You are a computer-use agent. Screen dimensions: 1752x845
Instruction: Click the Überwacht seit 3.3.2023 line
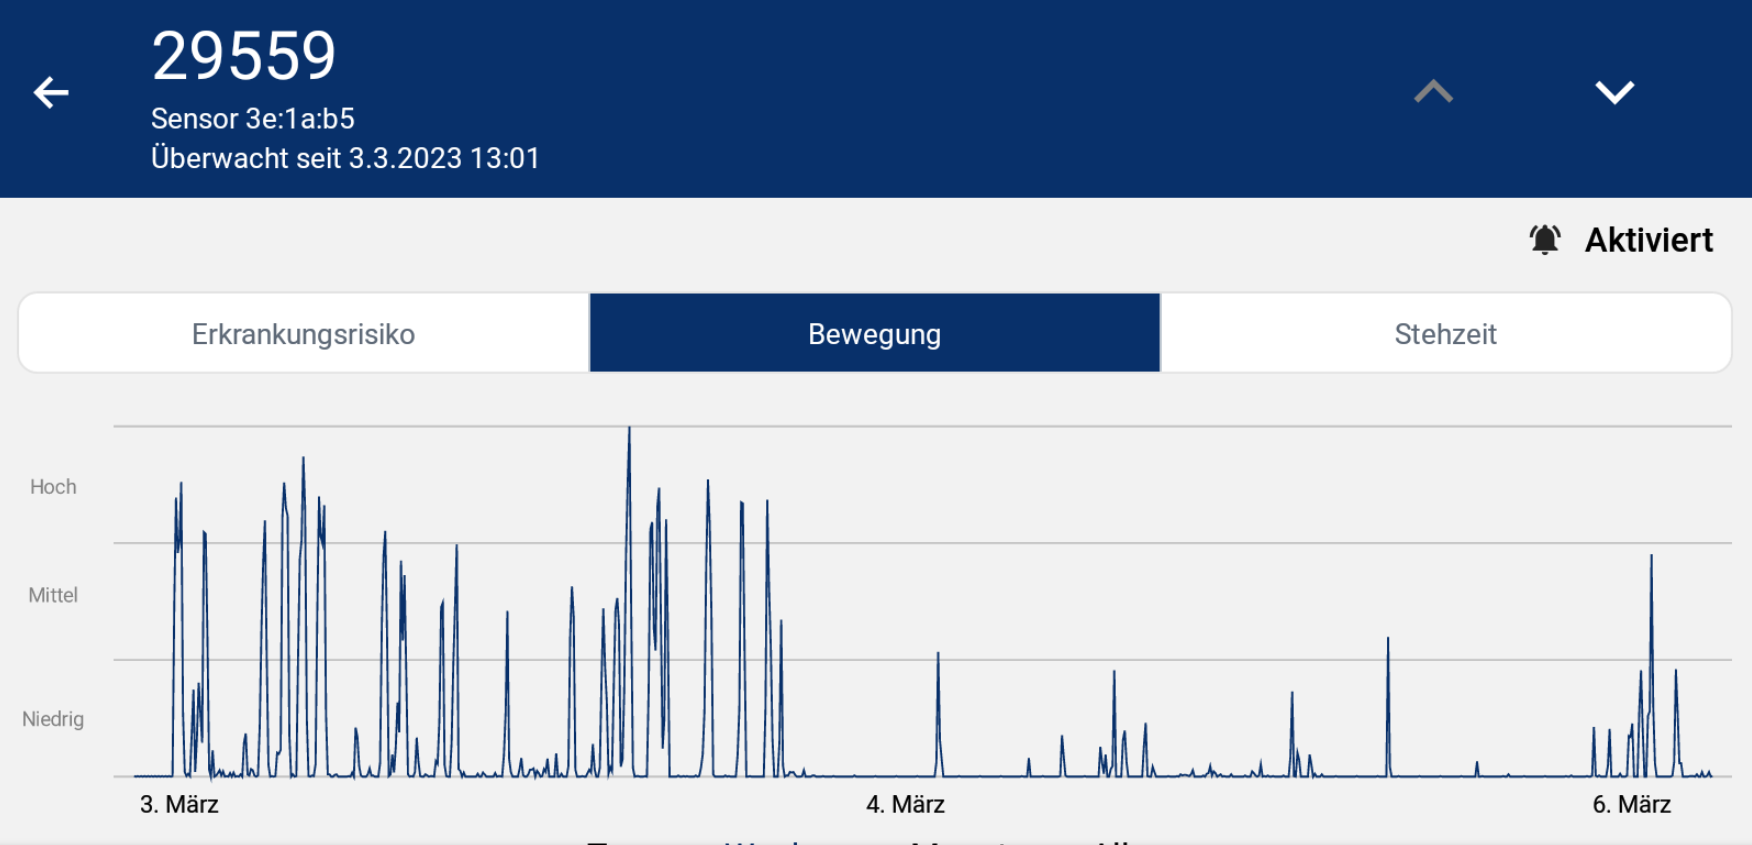(345, 158)
